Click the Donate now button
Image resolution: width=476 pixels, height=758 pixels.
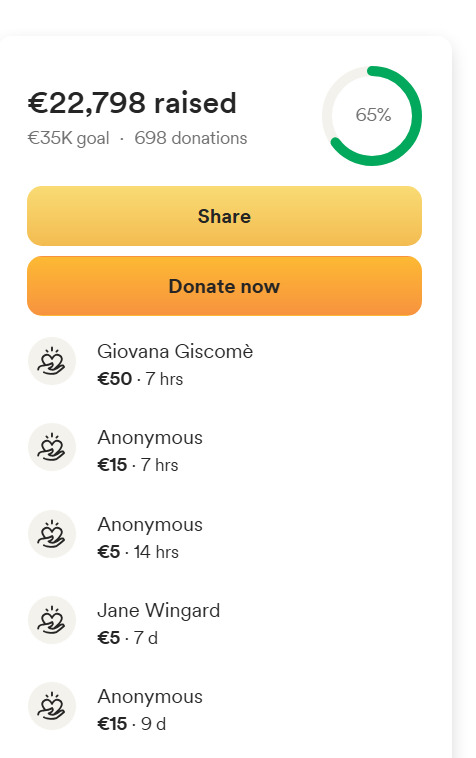pos(224,286)
